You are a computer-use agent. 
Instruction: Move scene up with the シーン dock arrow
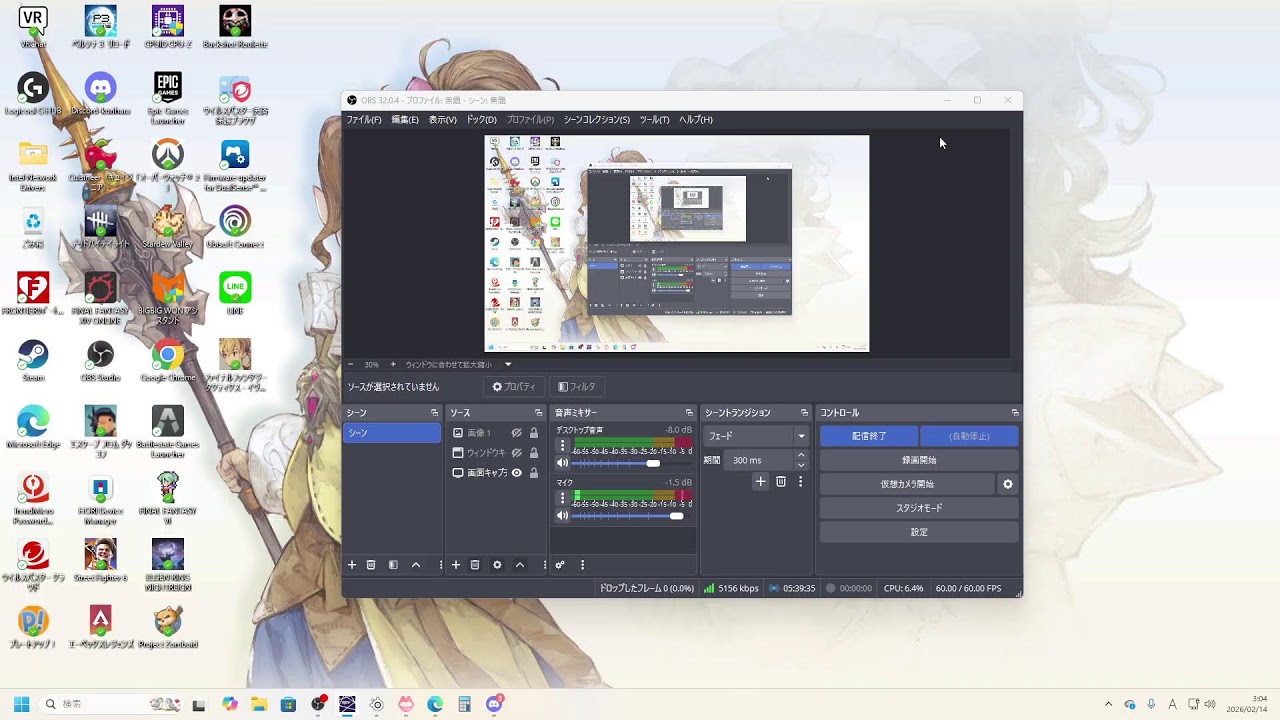(416, 565)
